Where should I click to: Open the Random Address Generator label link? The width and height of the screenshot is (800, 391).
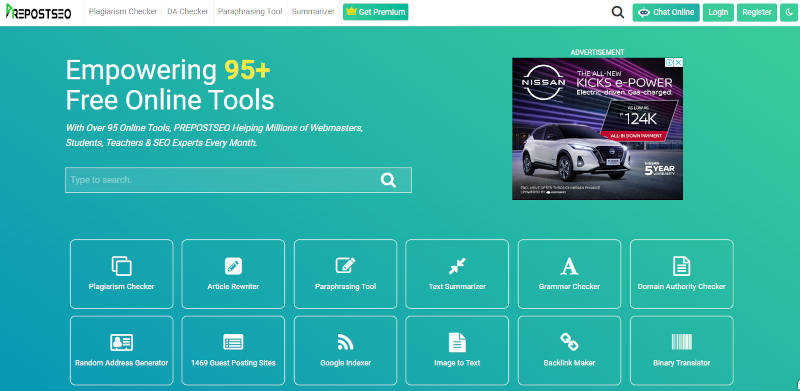(x=121, y=363)
